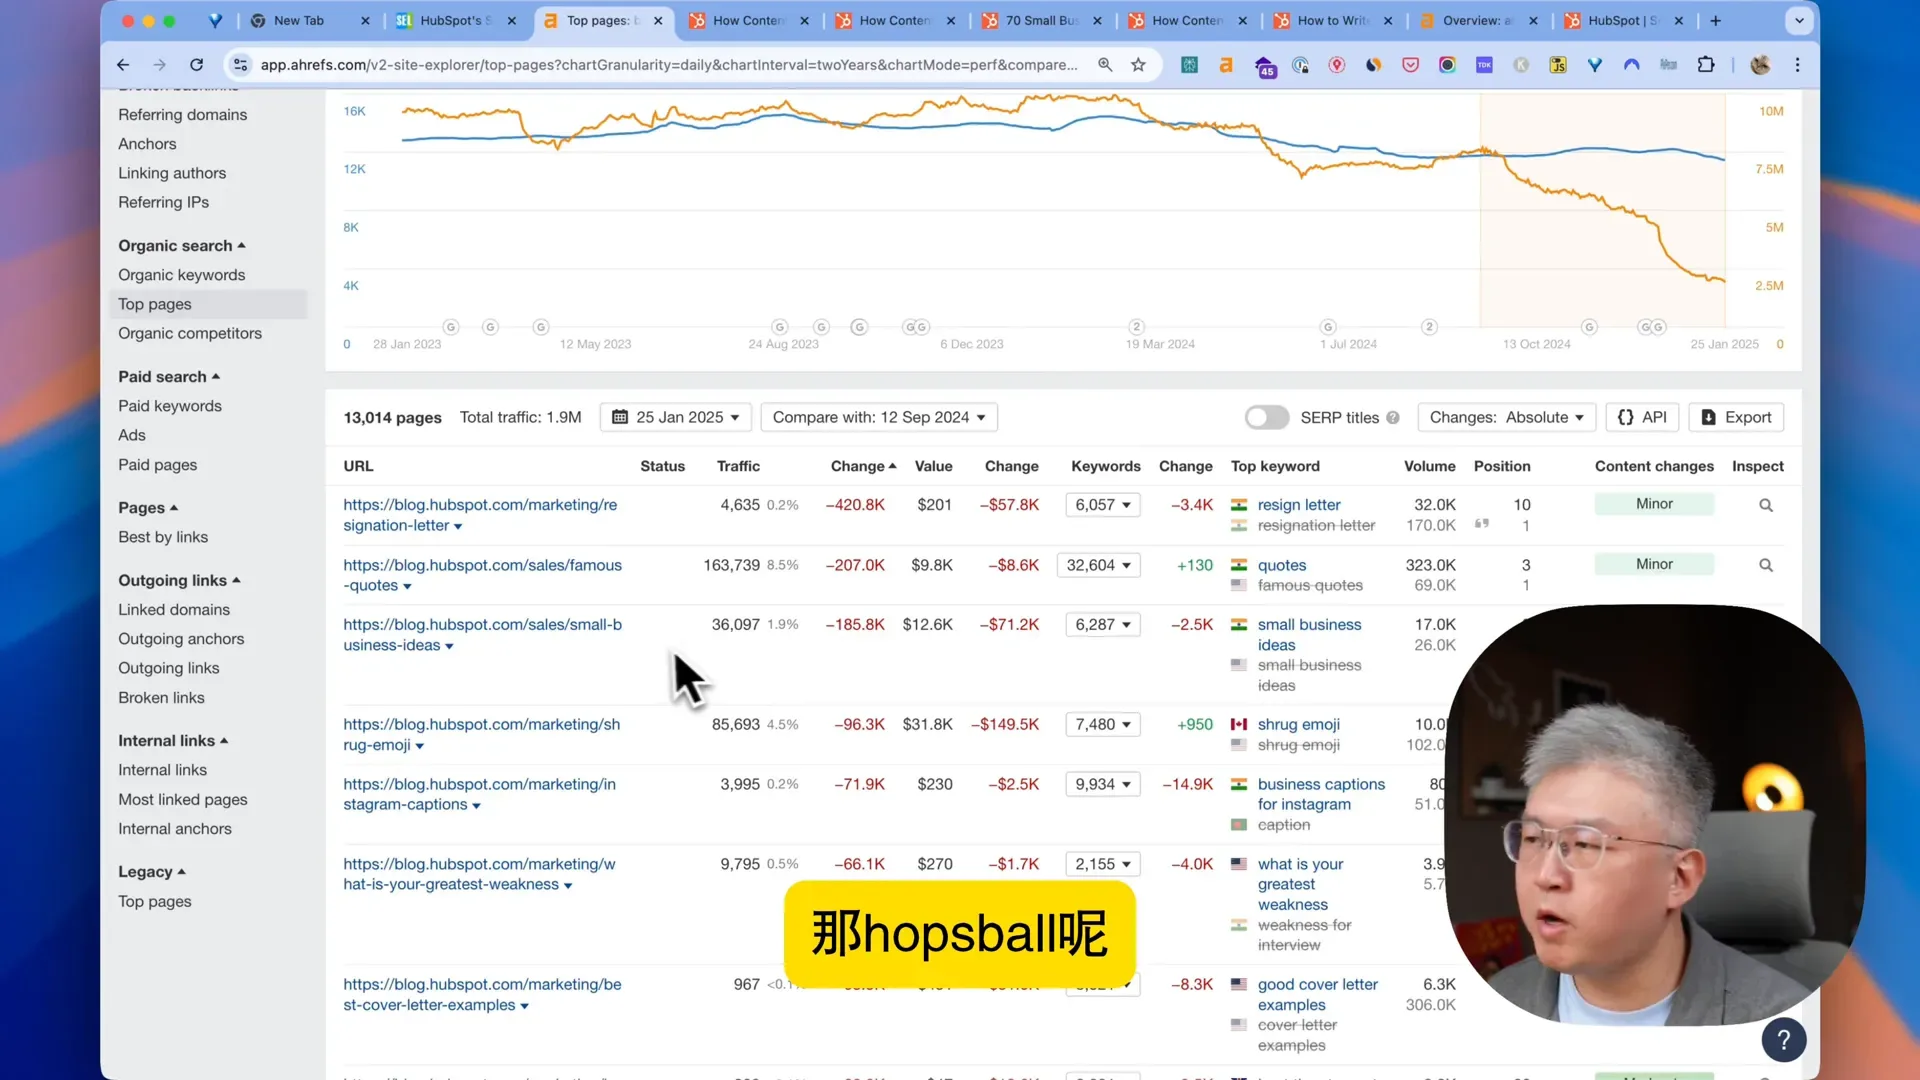Open a new tab with the plus icon
The height and width of the screenshot is (1080, 1920).
coord(1716,20)
